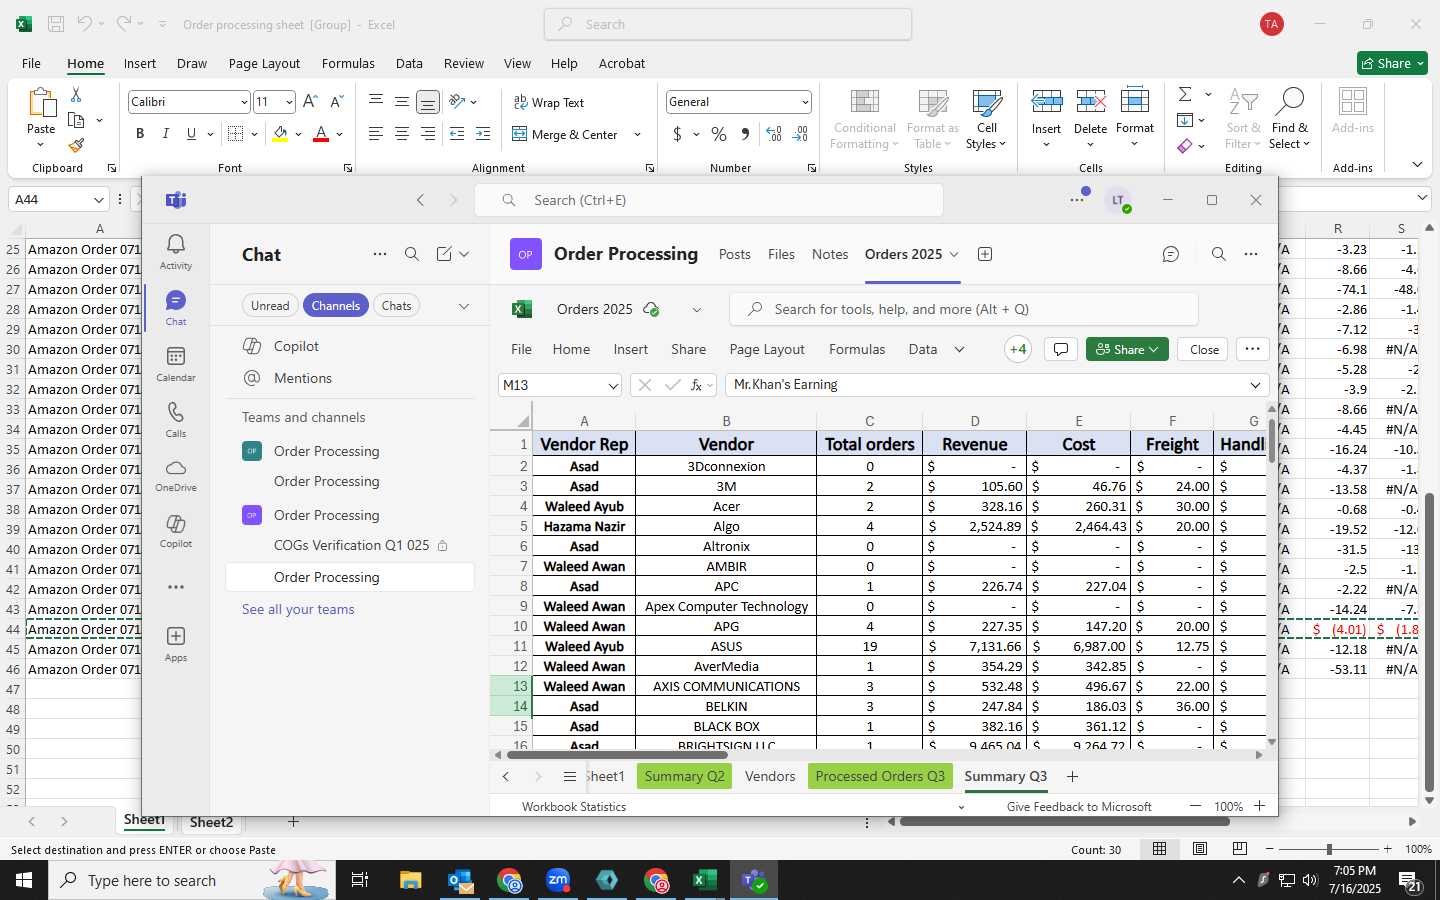Open Formulas tab in Excel ribbon
Image resolution: width=1440 pixels, height=900 pixels.
[x=348, y=63]
